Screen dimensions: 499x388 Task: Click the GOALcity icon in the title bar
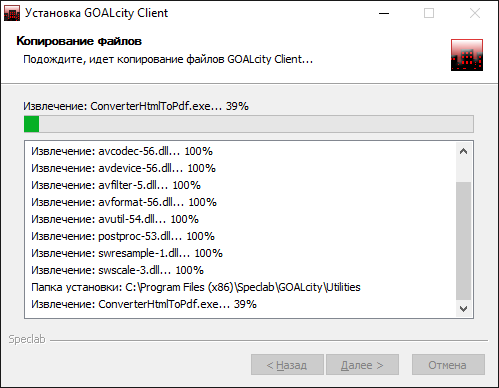point(12,13)
